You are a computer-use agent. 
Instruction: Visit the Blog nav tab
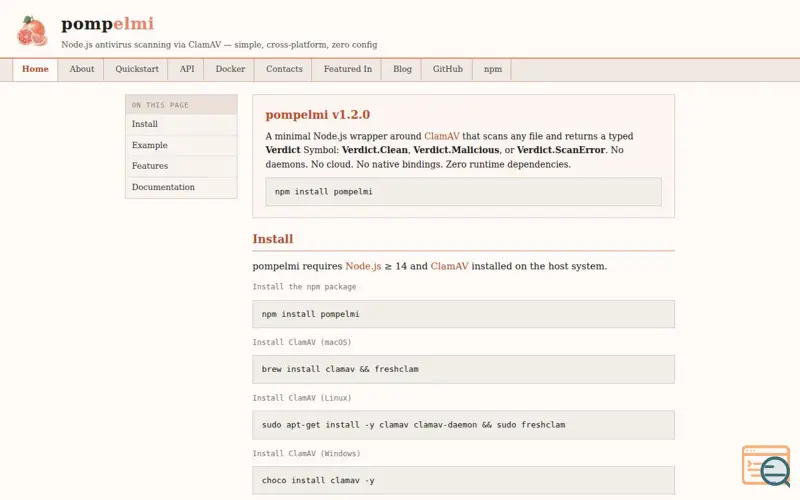point(402,69)
